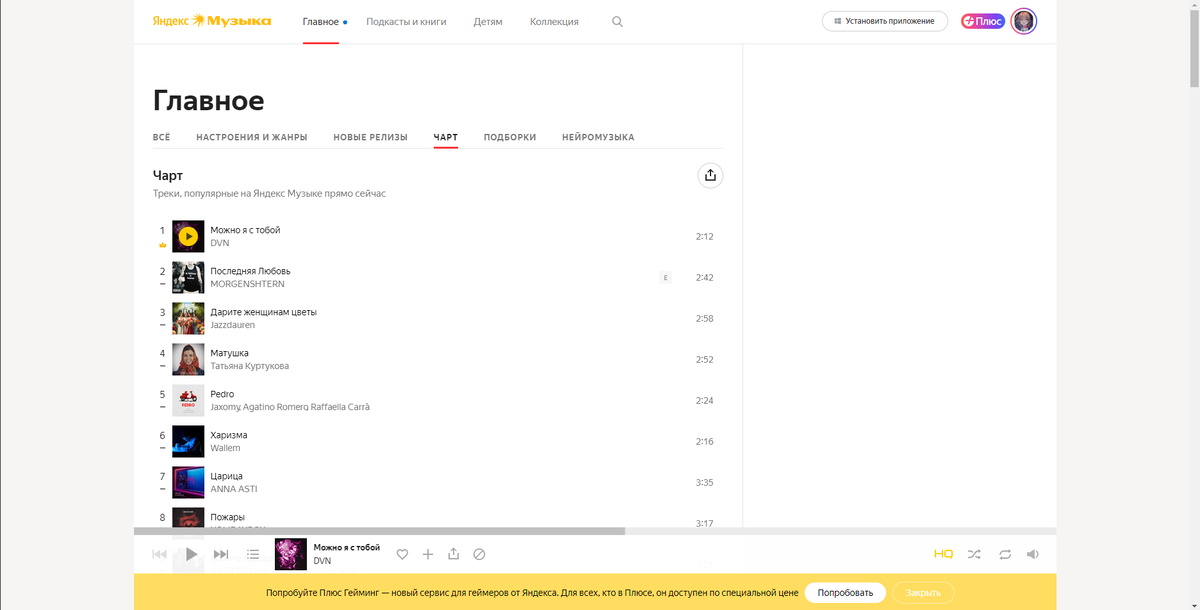Open album cover of Дарите женщинам цветы

[x=188, y=319]
